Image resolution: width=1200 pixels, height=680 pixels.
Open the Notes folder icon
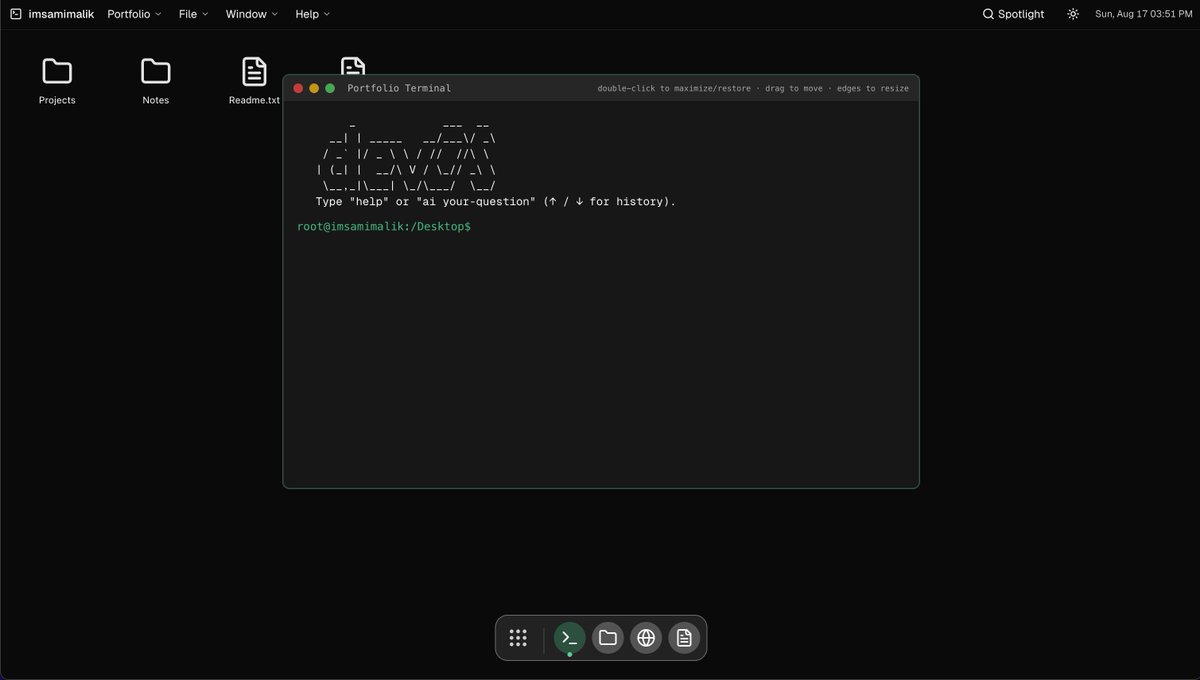155,72
